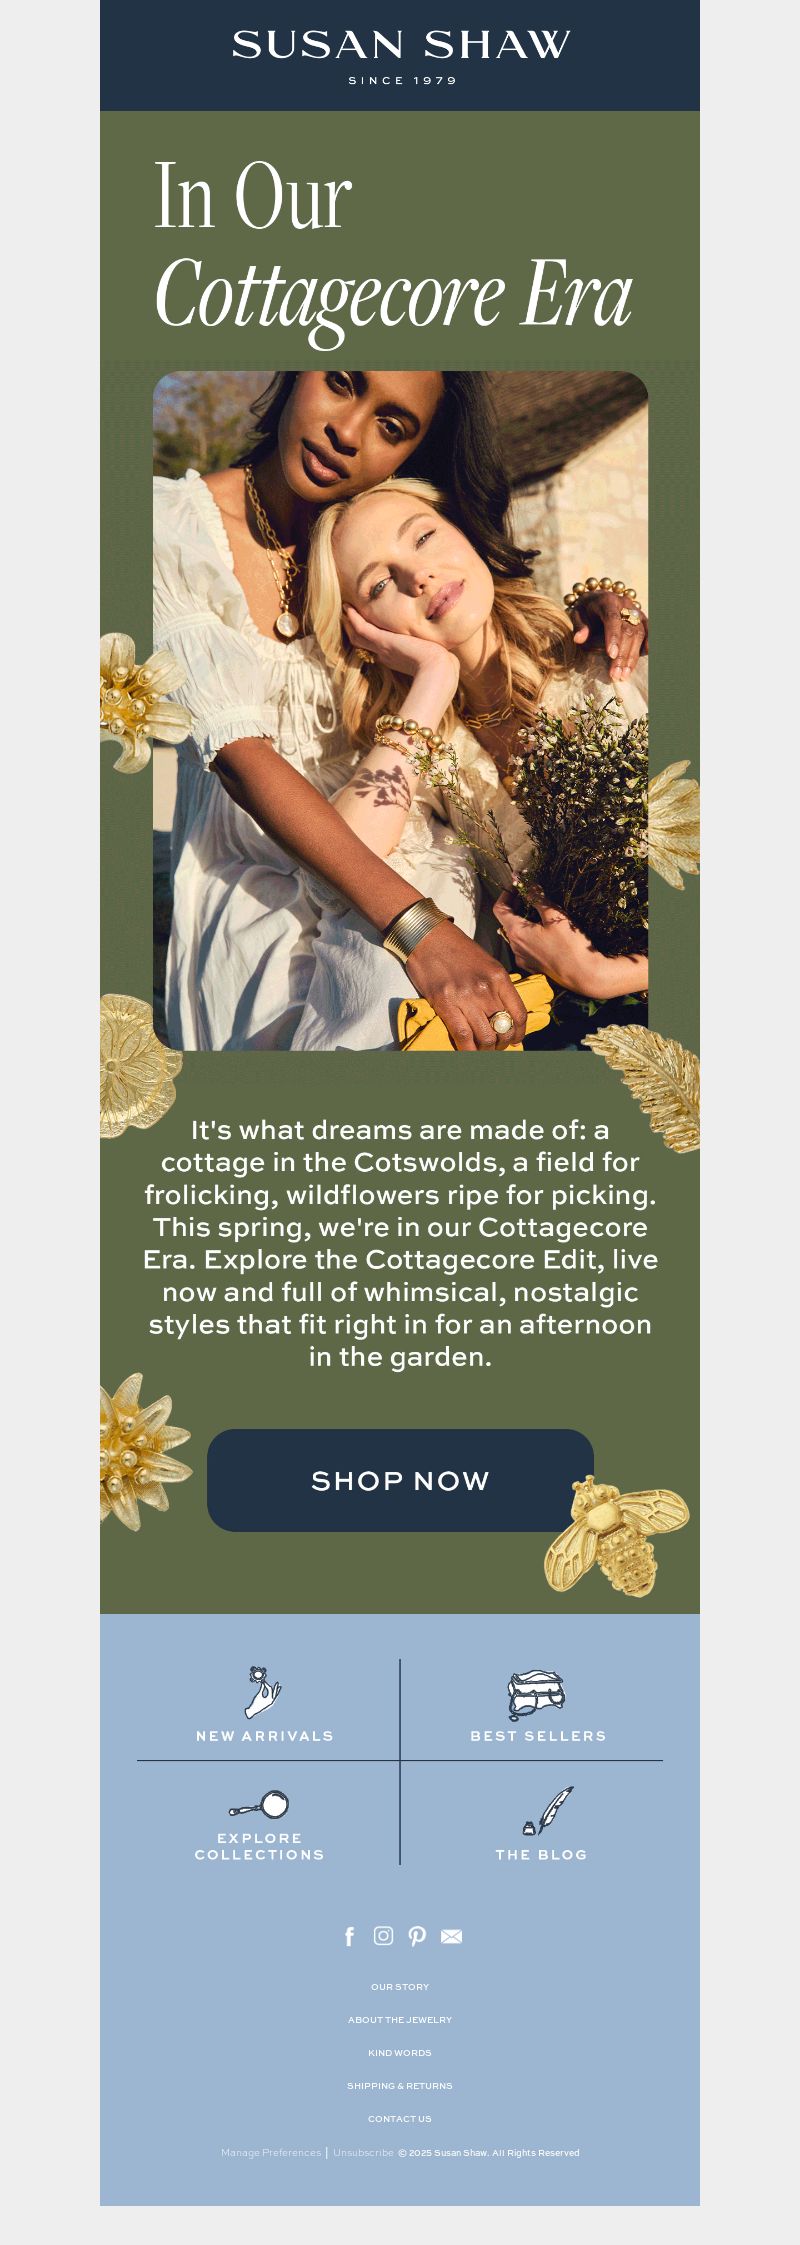Open the Instagram icon link
Screen dimensions: 800x2245
coord(383,1936)
